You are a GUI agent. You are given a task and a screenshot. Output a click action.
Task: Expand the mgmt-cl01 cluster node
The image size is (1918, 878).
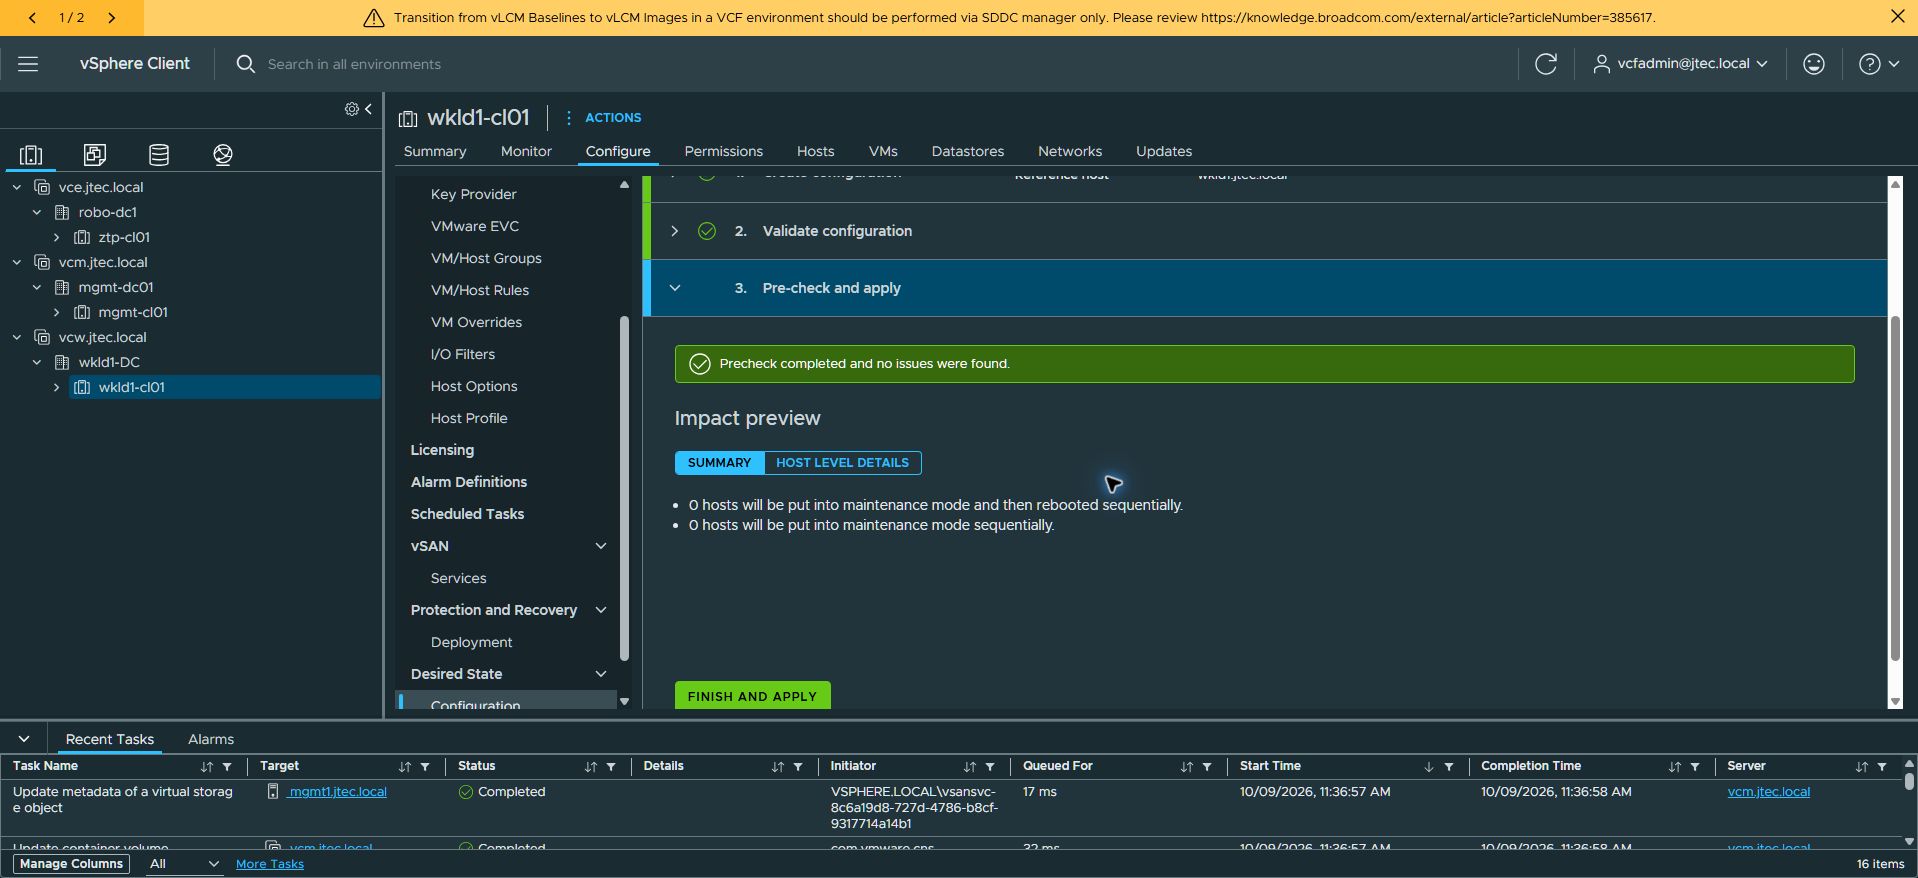click(x=57, y=312)
